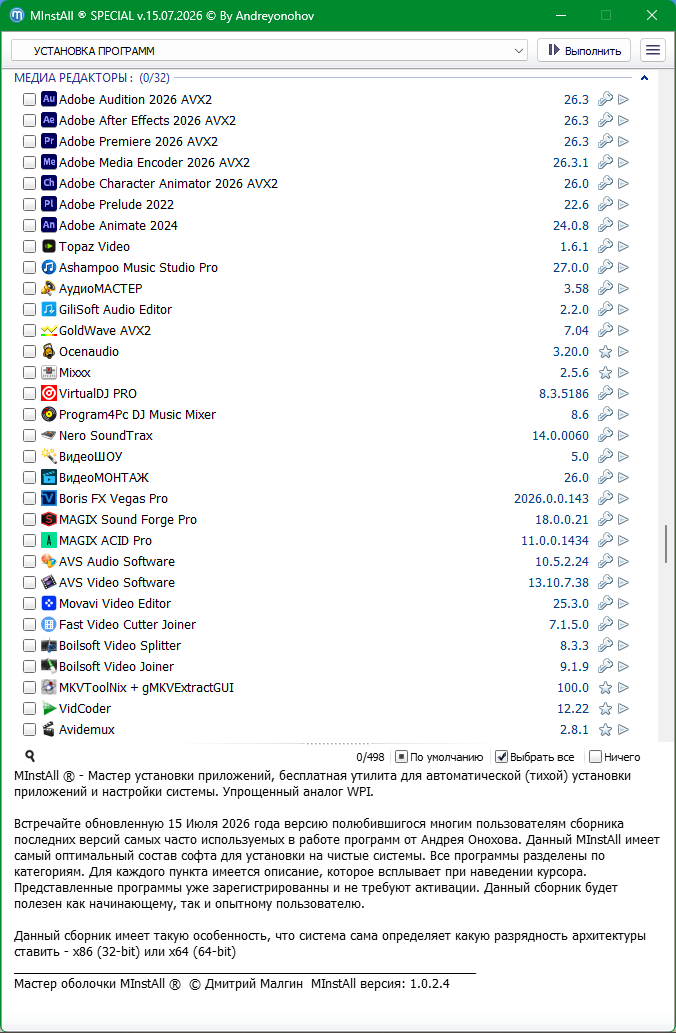Select the AVS Audio Software entry
This screenshot has height=1033, width=676.
117,561
